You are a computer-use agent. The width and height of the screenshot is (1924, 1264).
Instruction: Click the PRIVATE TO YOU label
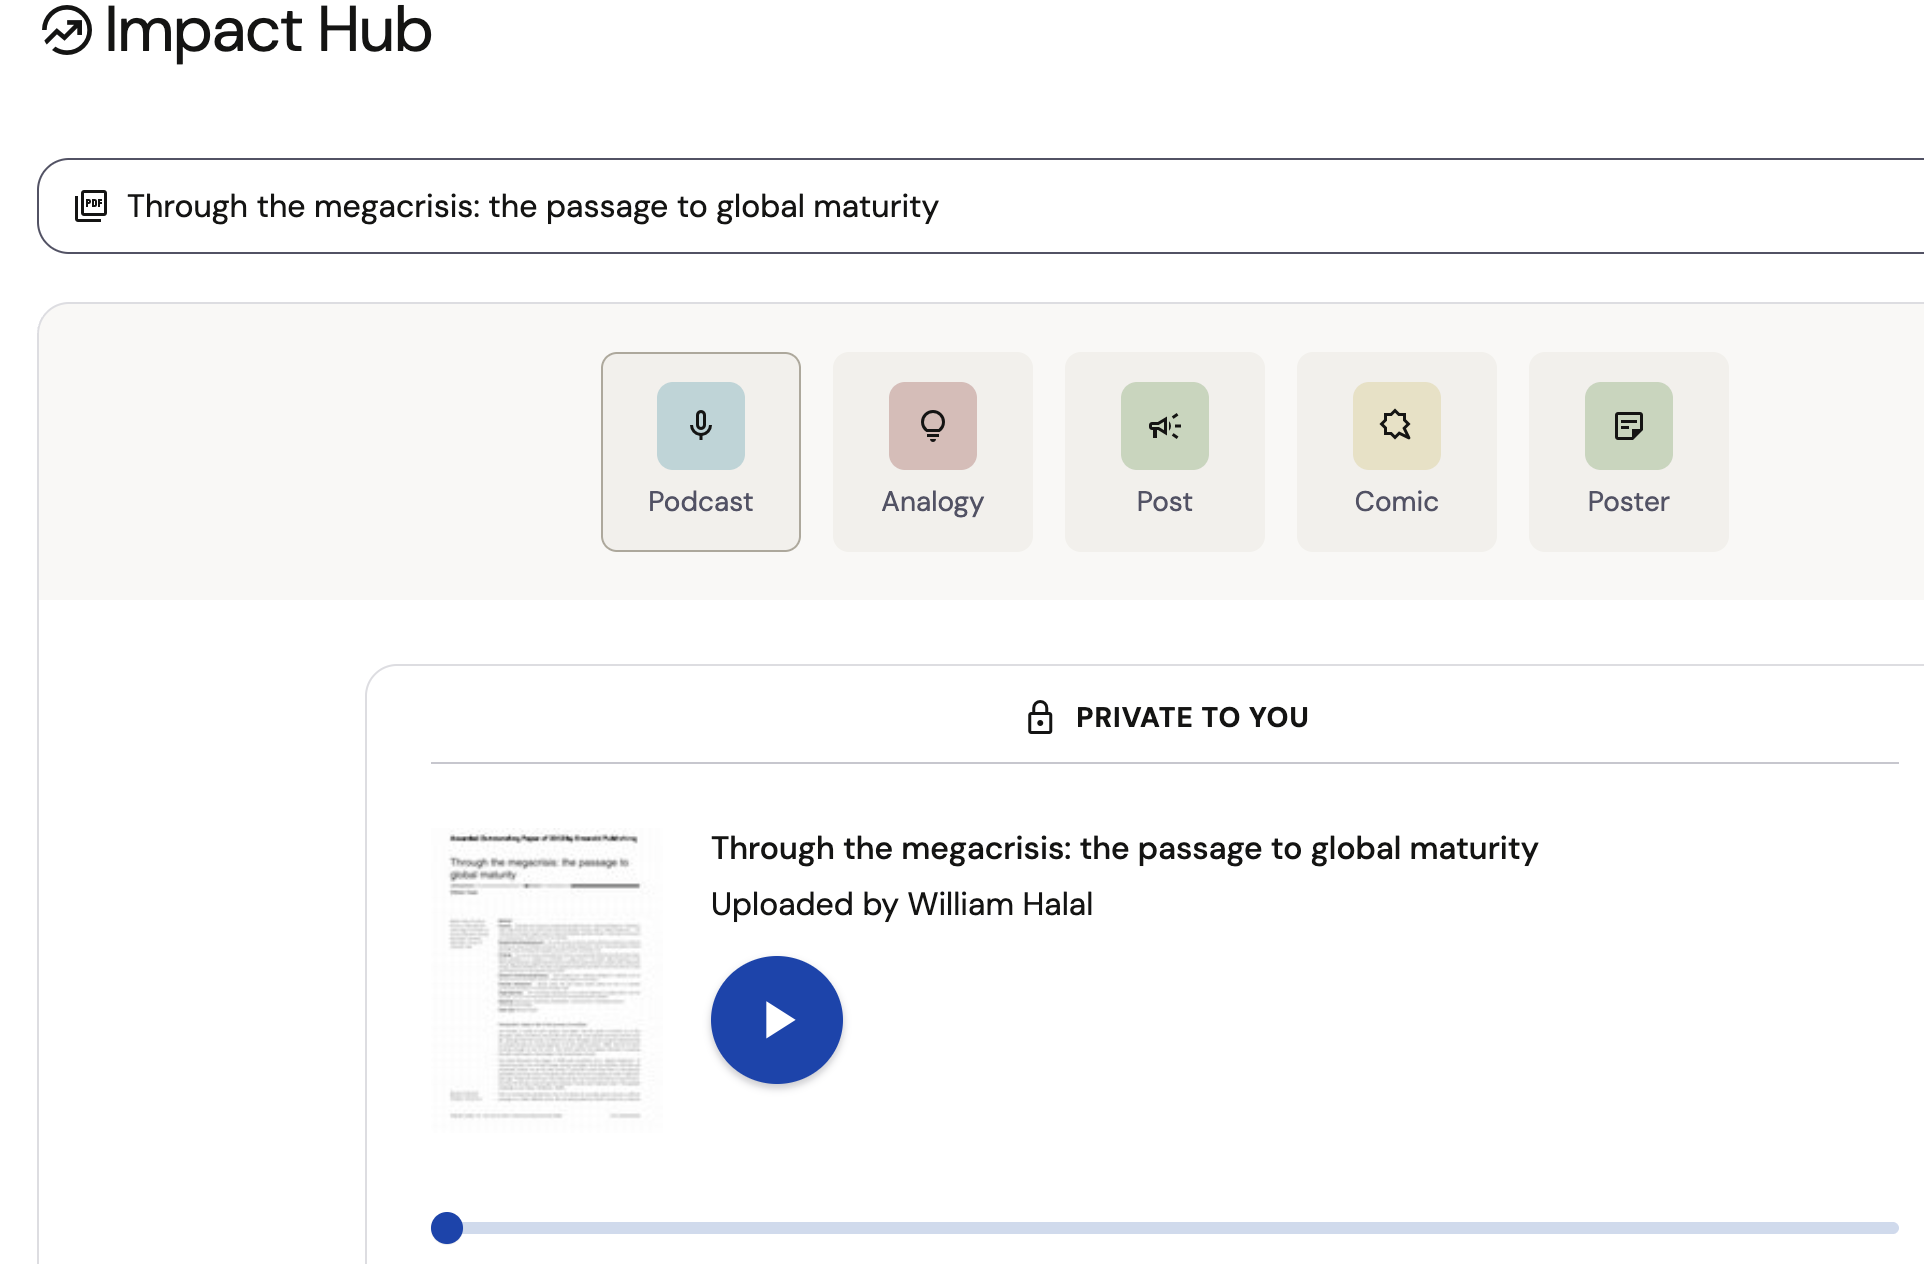pos(1191,717)
